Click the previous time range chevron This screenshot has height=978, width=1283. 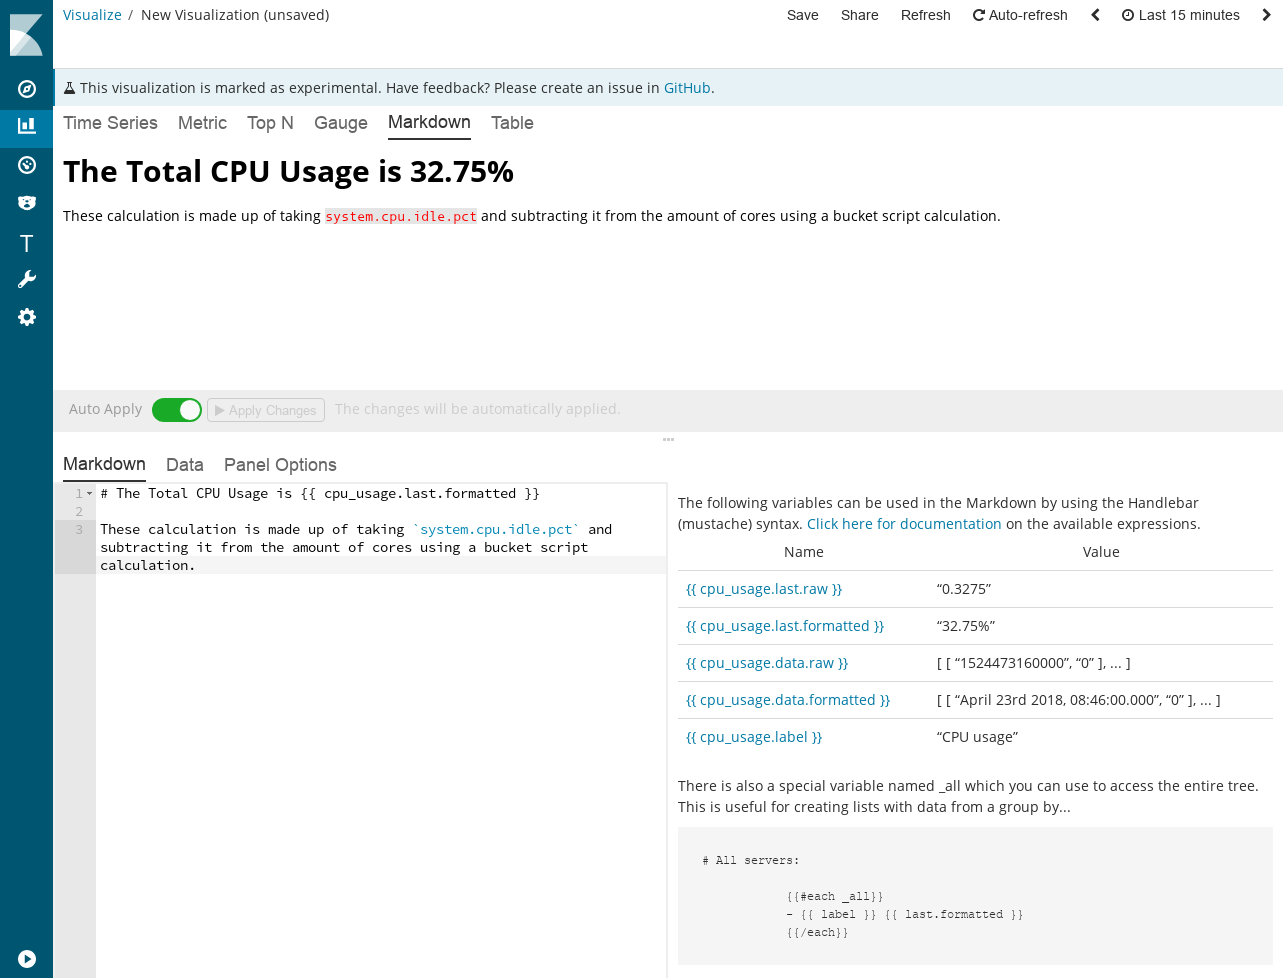tap(1094, 15)
